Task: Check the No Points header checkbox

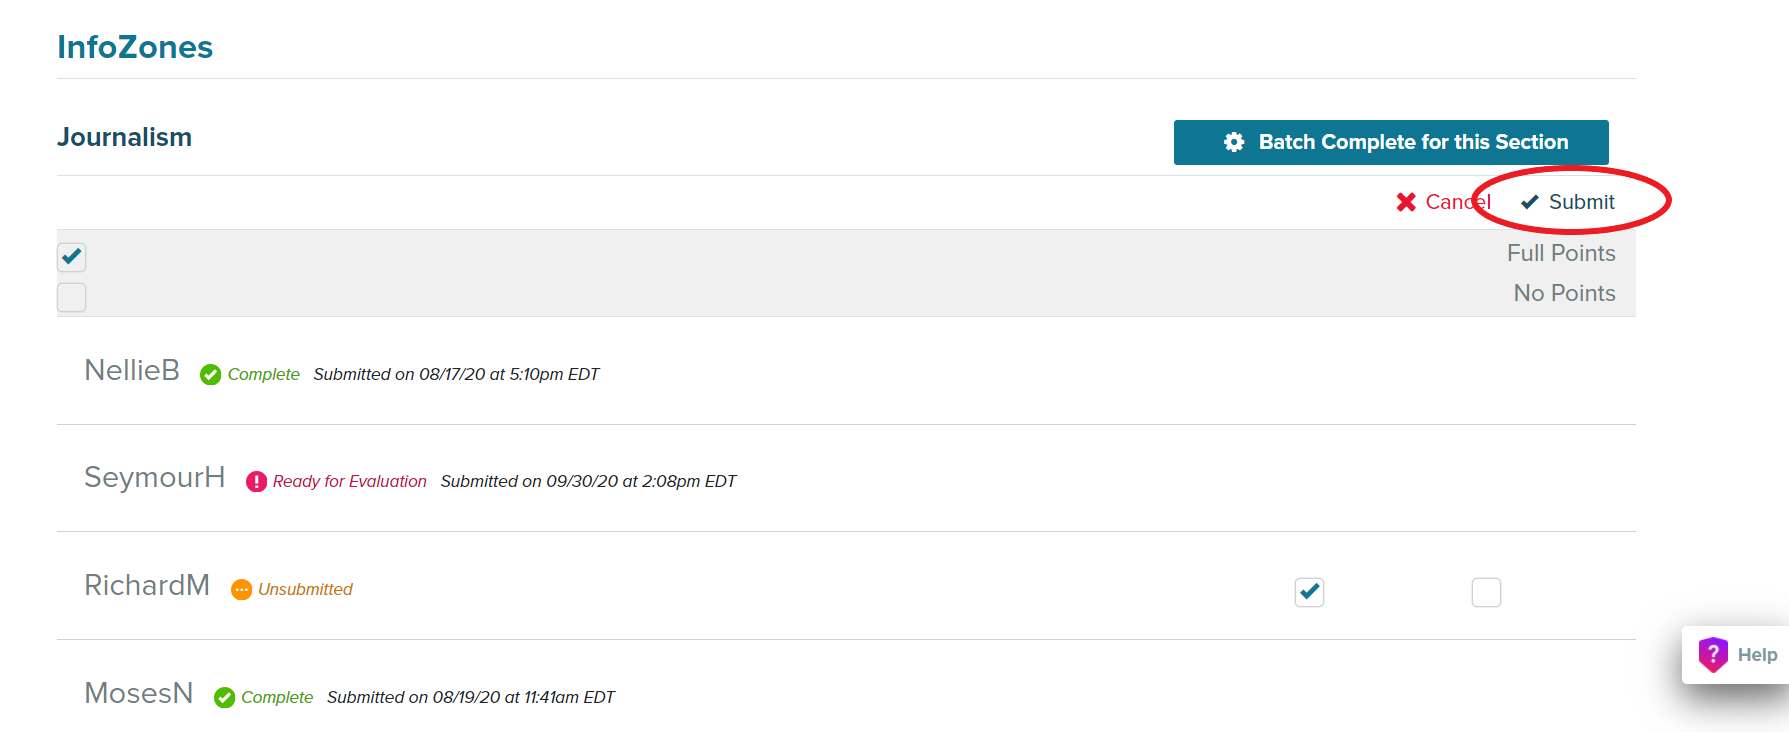Action: [x=72, y=297]
